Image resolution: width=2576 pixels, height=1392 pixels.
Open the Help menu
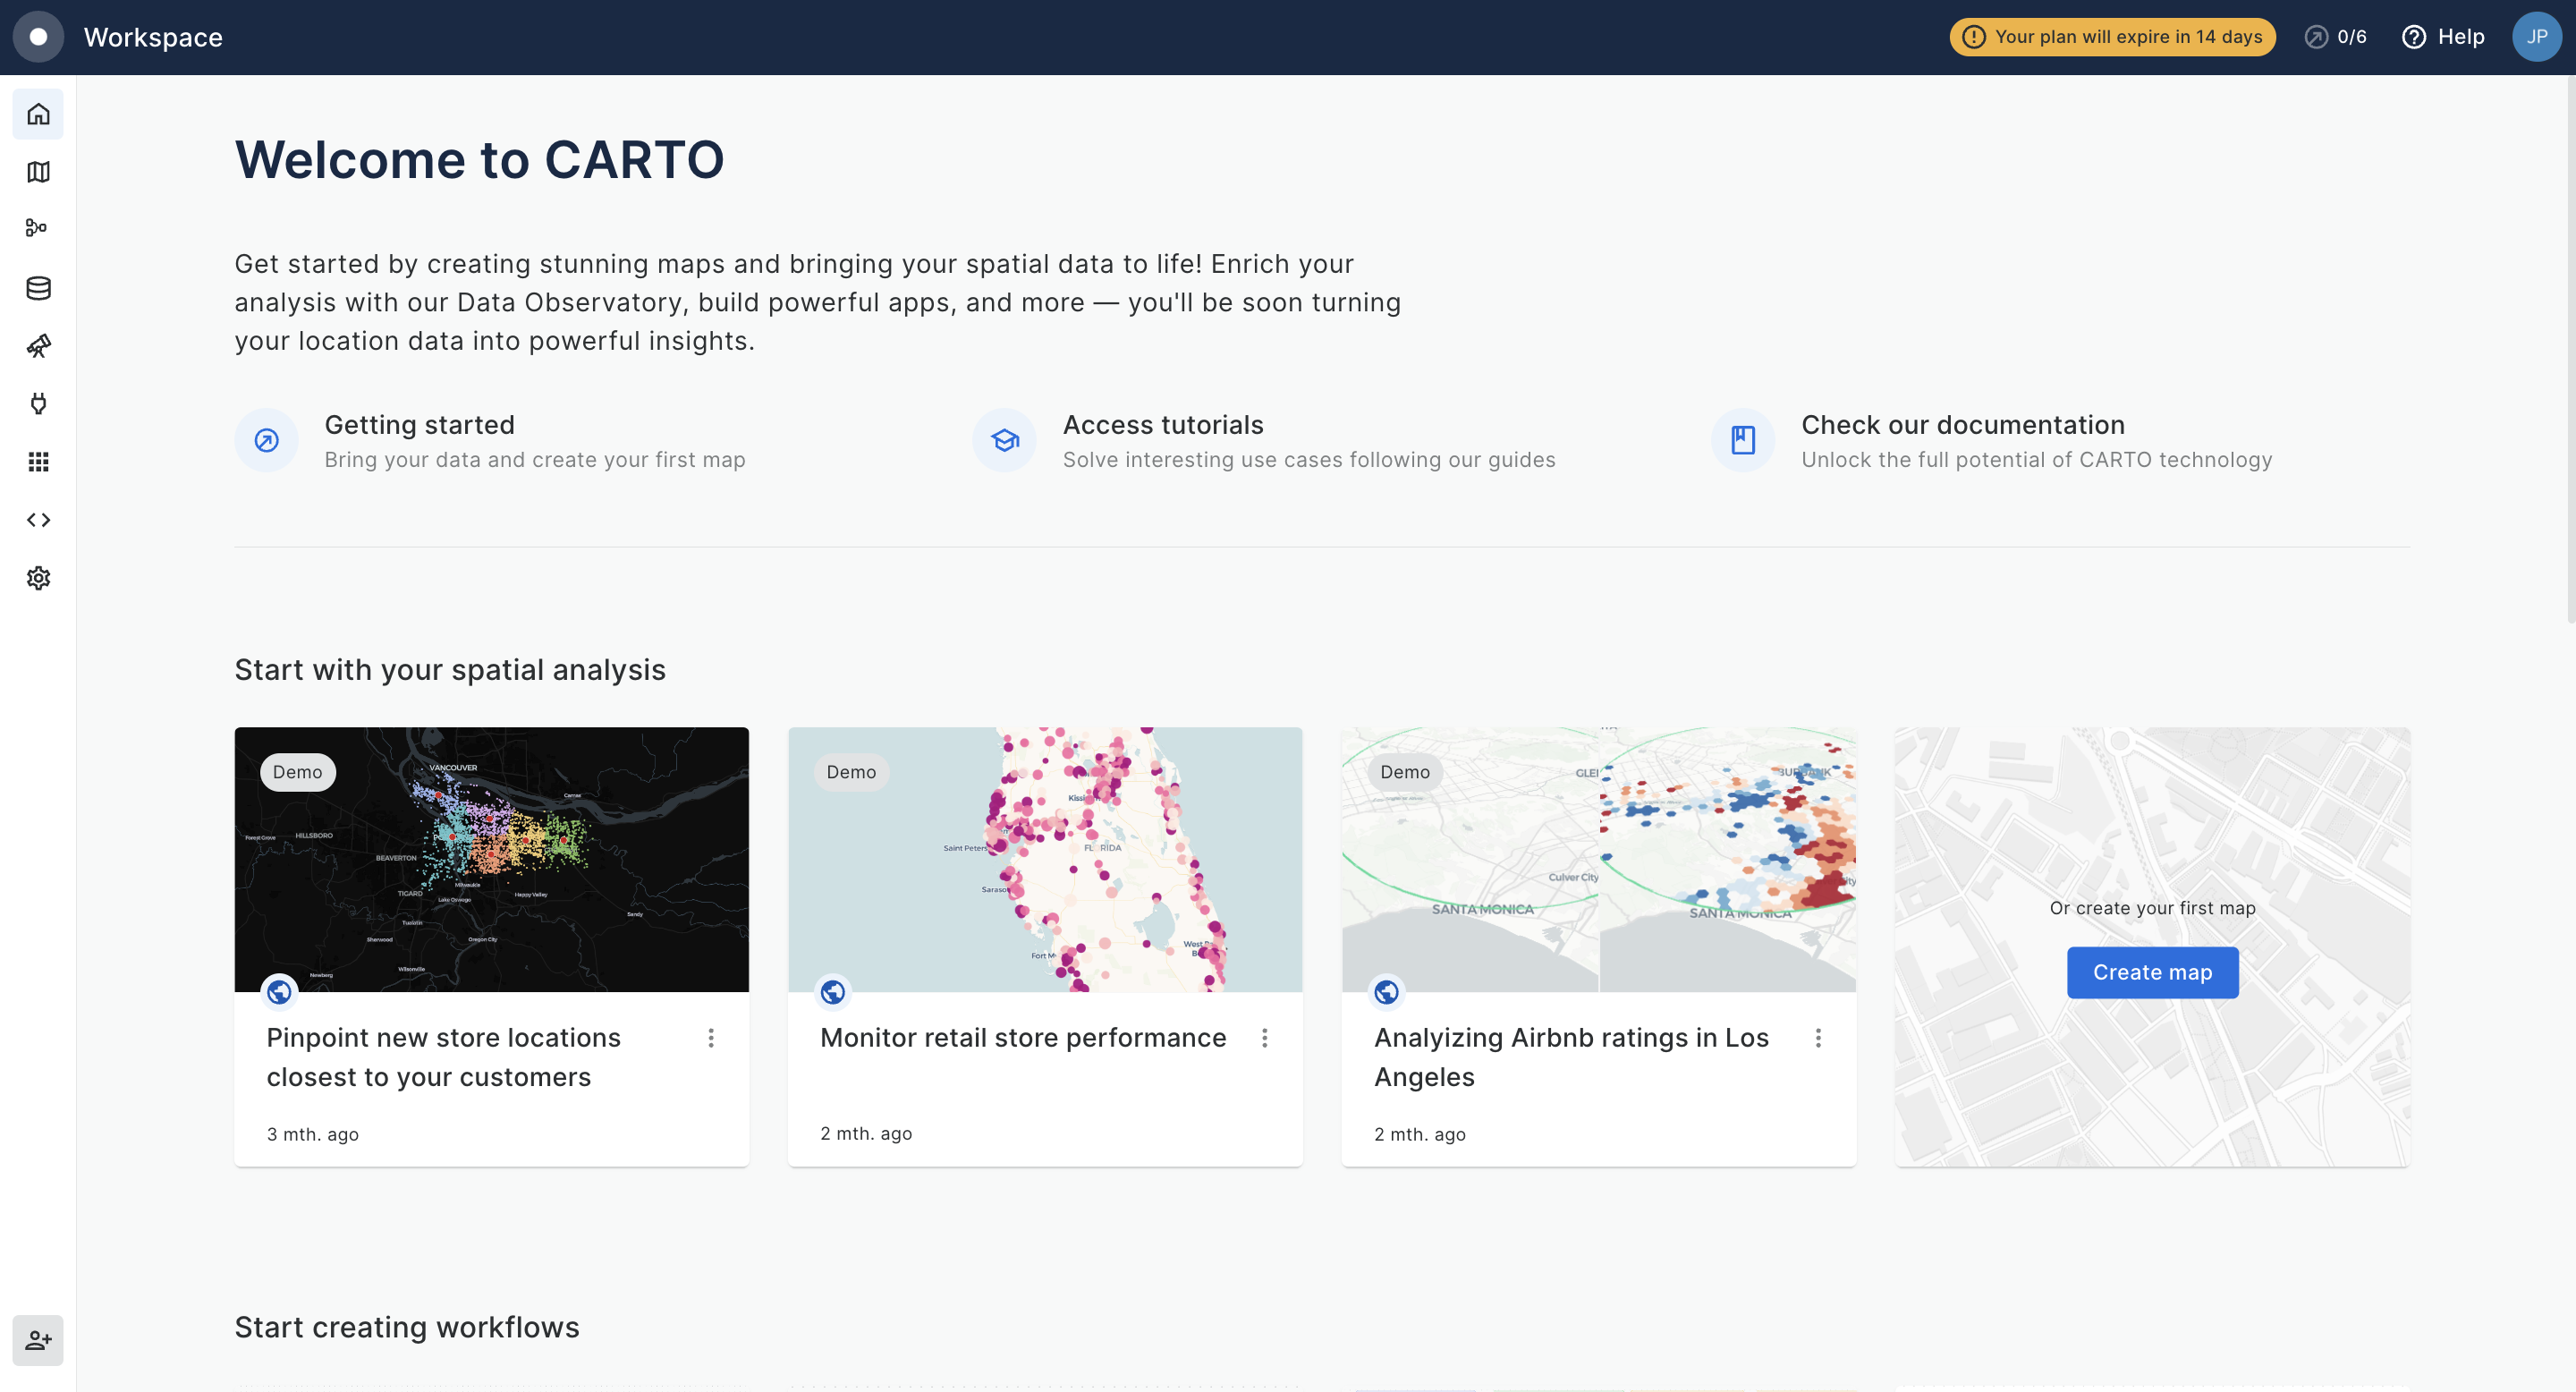pos(2443,37)
